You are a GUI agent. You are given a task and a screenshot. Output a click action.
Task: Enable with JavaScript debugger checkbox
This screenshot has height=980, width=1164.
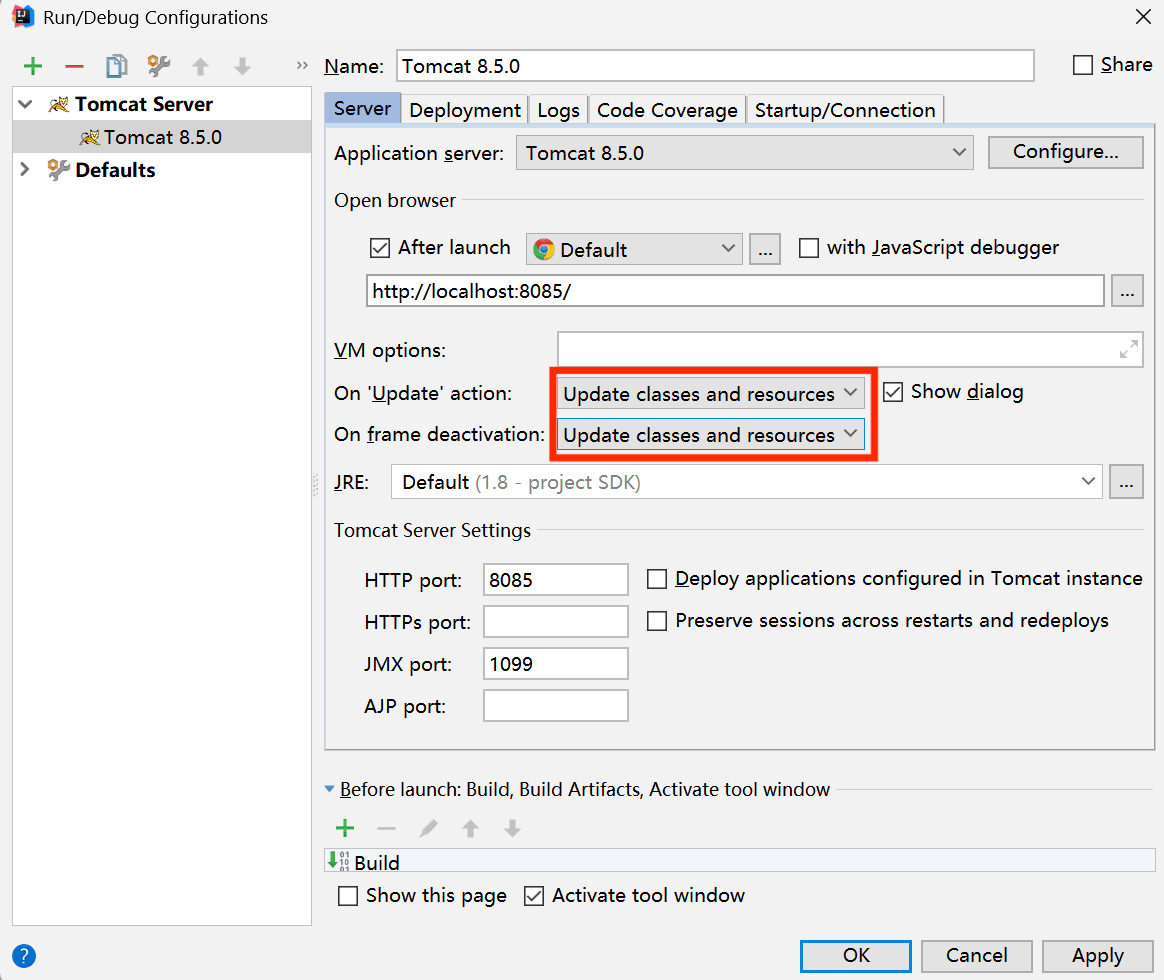[x=808, y=248]
